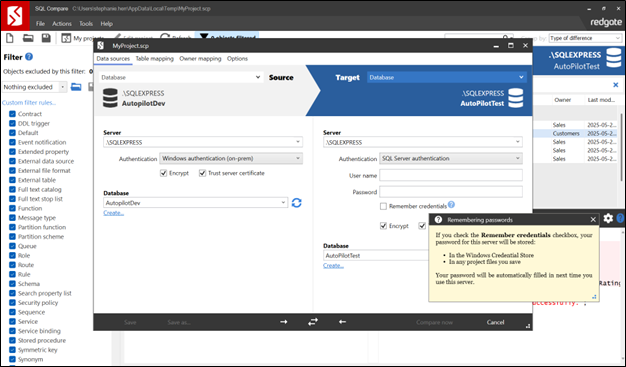Refresh the source database list
The height and width of the screenshot is (367, 626).
[x=296, y=203]
